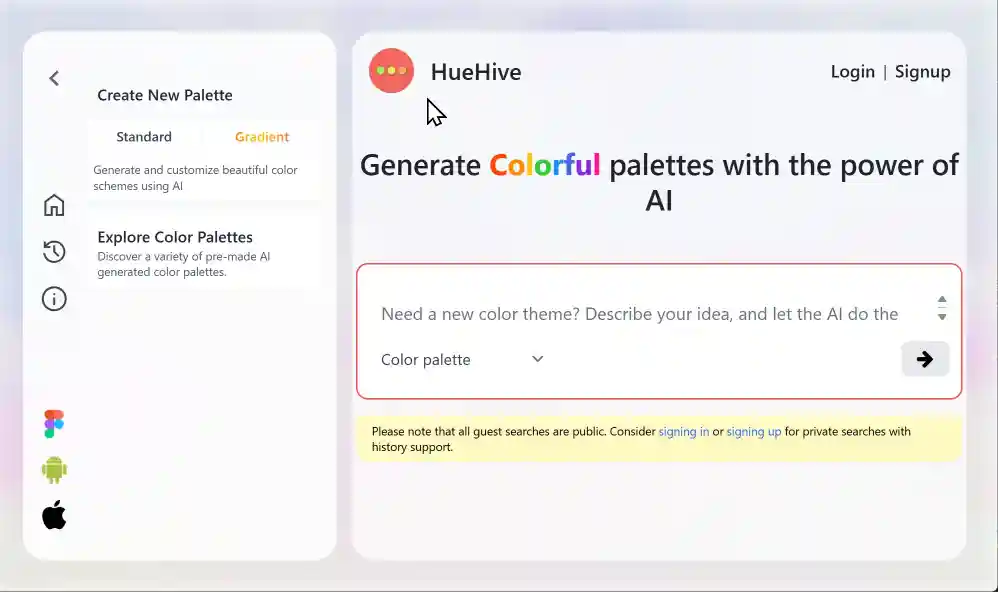Open the Home icon in sidebar
The width and height of the screenshot is (998, 592).
point(54,204)
